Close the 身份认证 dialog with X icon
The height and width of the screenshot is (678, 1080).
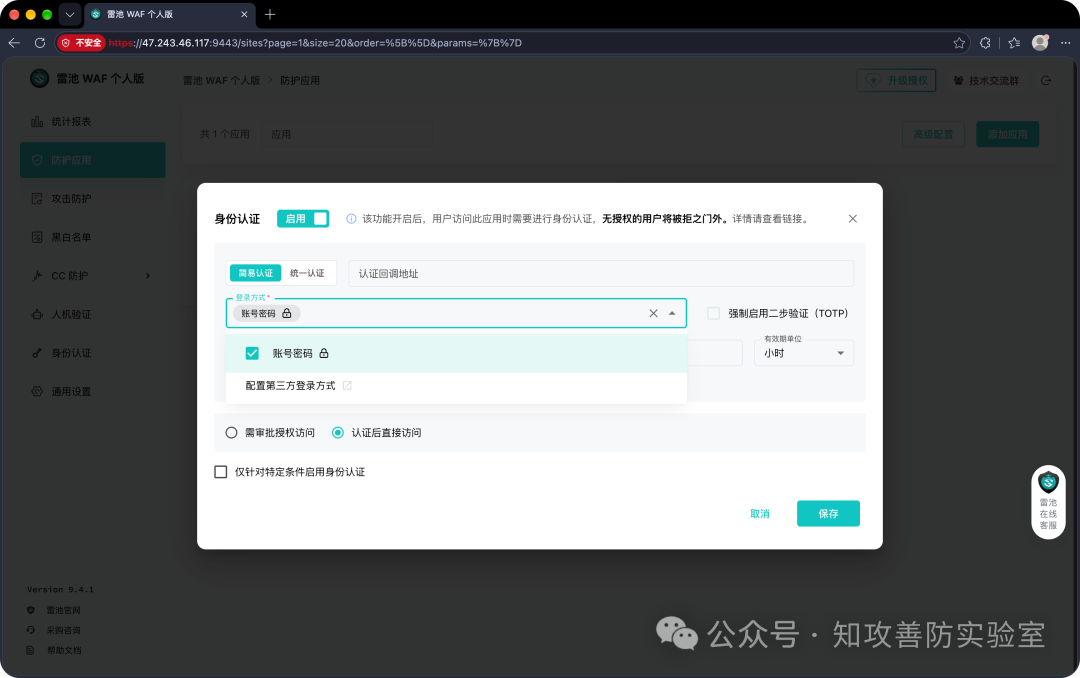[x=853, y=218]
